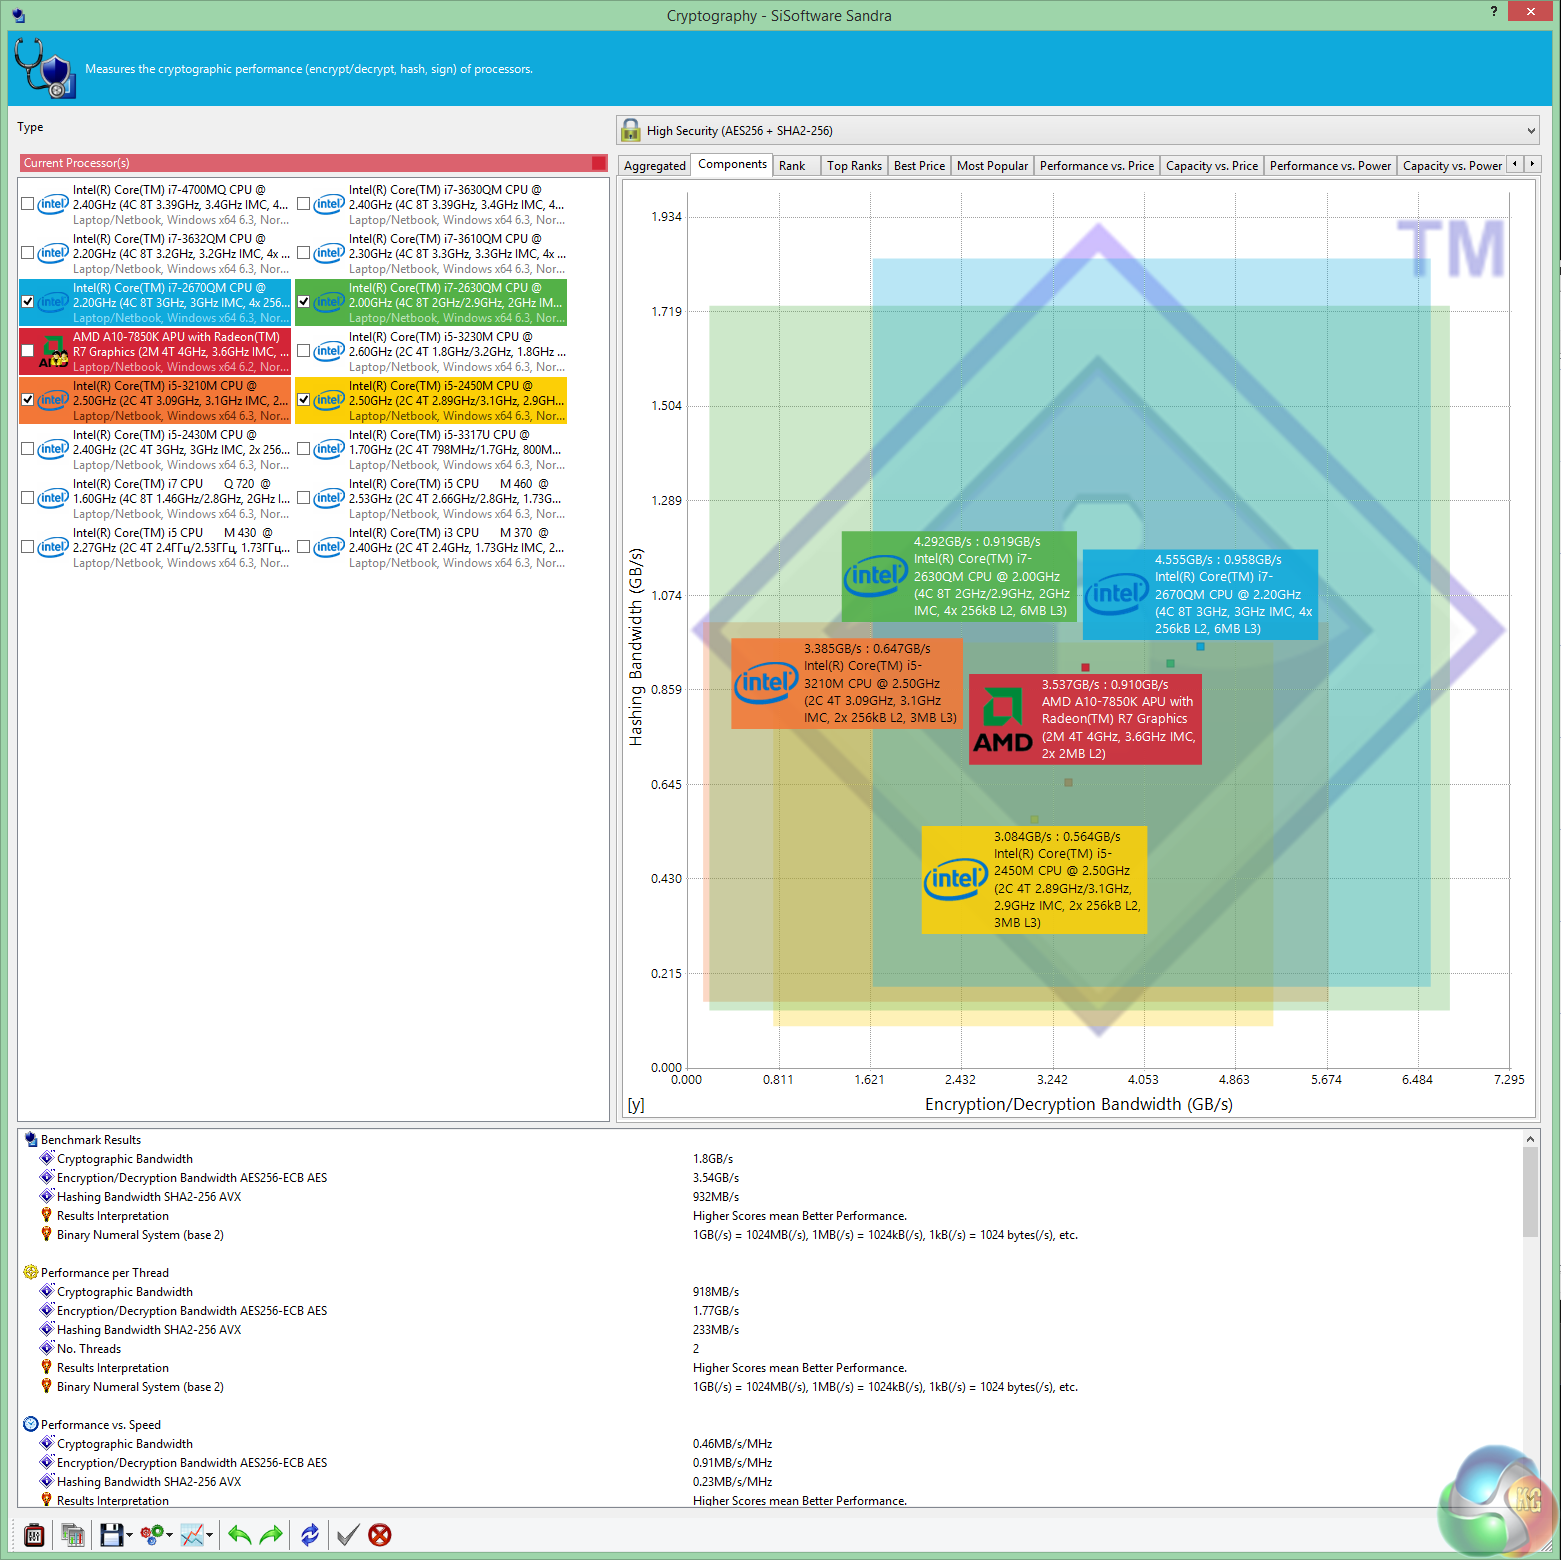Click the Benchmark Results section icon
1561x1560 pixels.
tap(31, 1139)
